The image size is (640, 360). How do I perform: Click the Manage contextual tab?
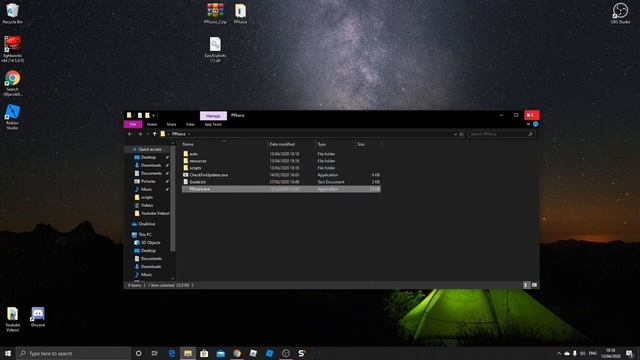(213, 116)
